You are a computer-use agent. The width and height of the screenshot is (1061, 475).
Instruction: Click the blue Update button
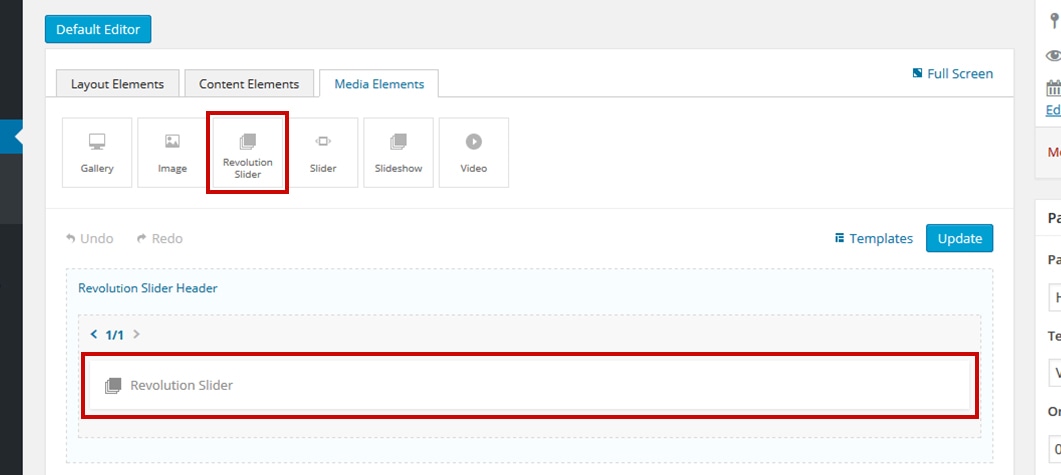click(x=960, y=238)
